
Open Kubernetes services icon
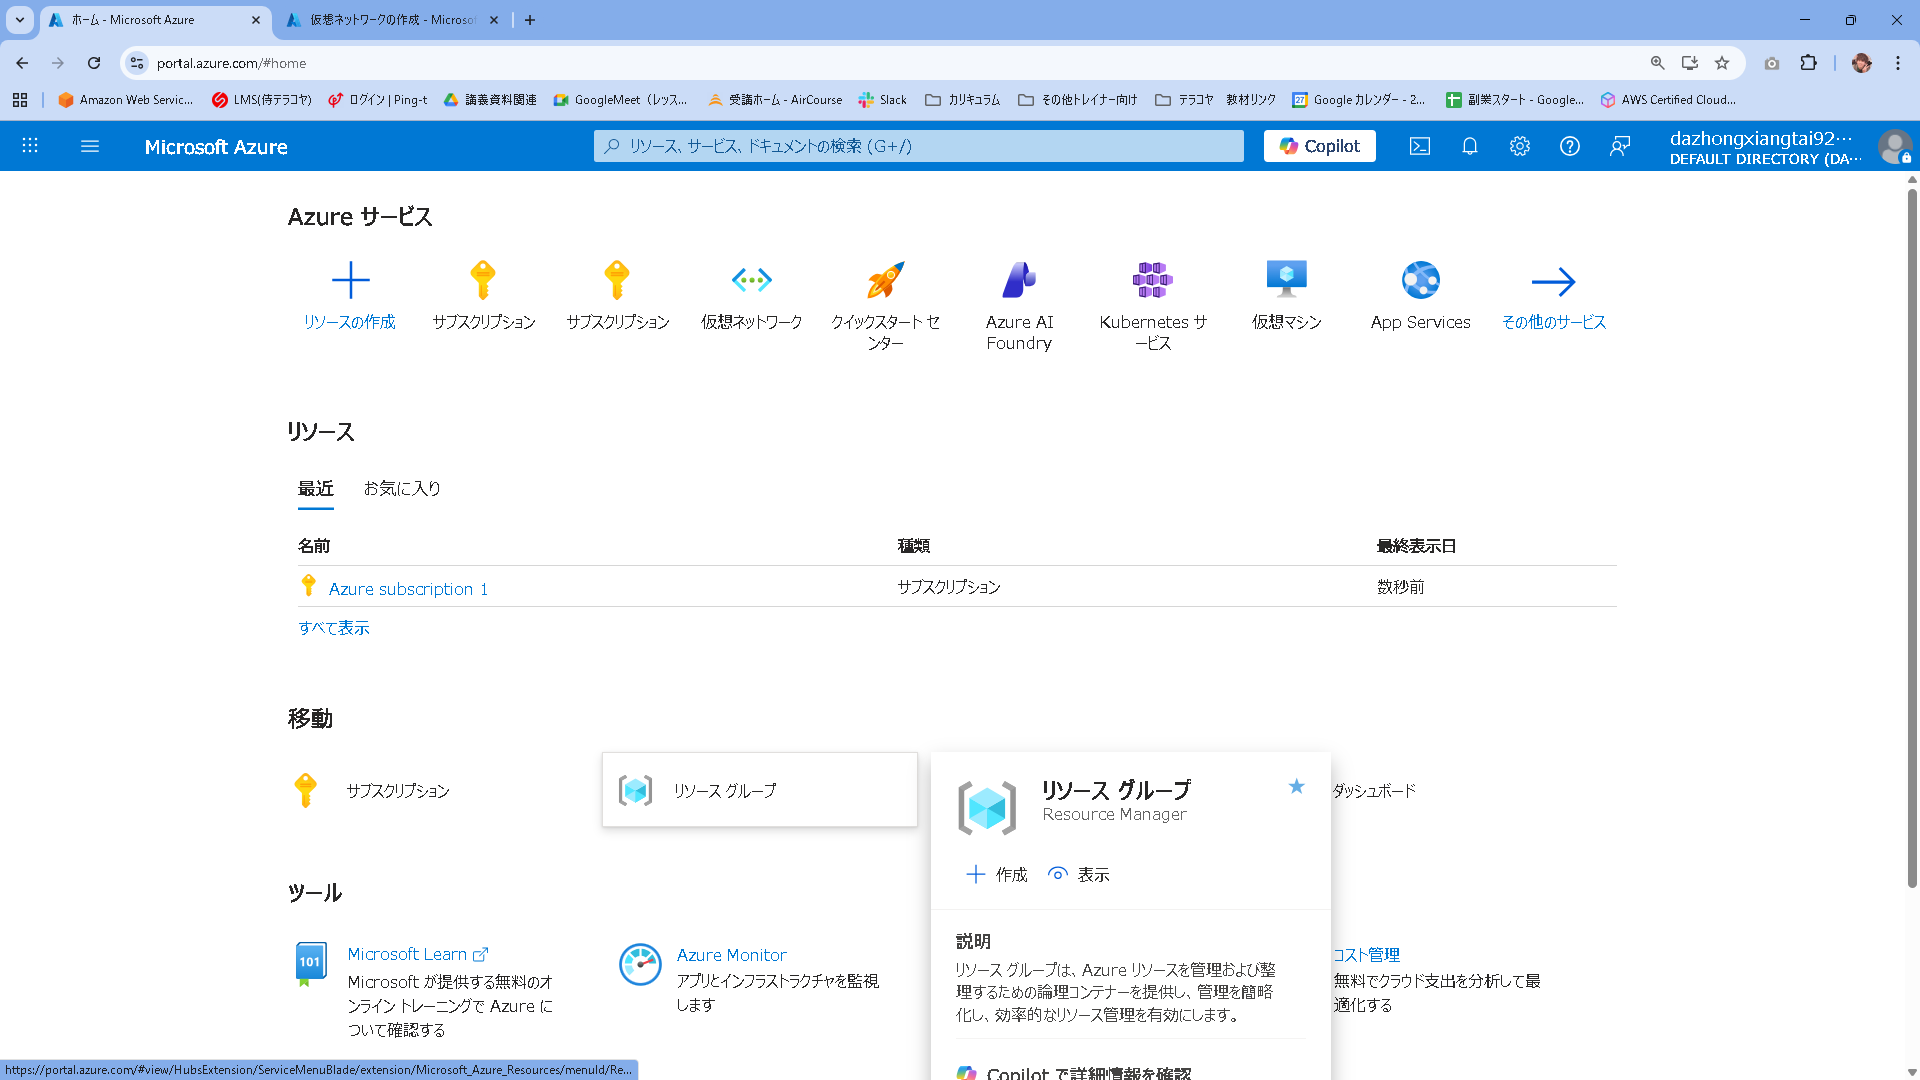(x=1152, y=281)
